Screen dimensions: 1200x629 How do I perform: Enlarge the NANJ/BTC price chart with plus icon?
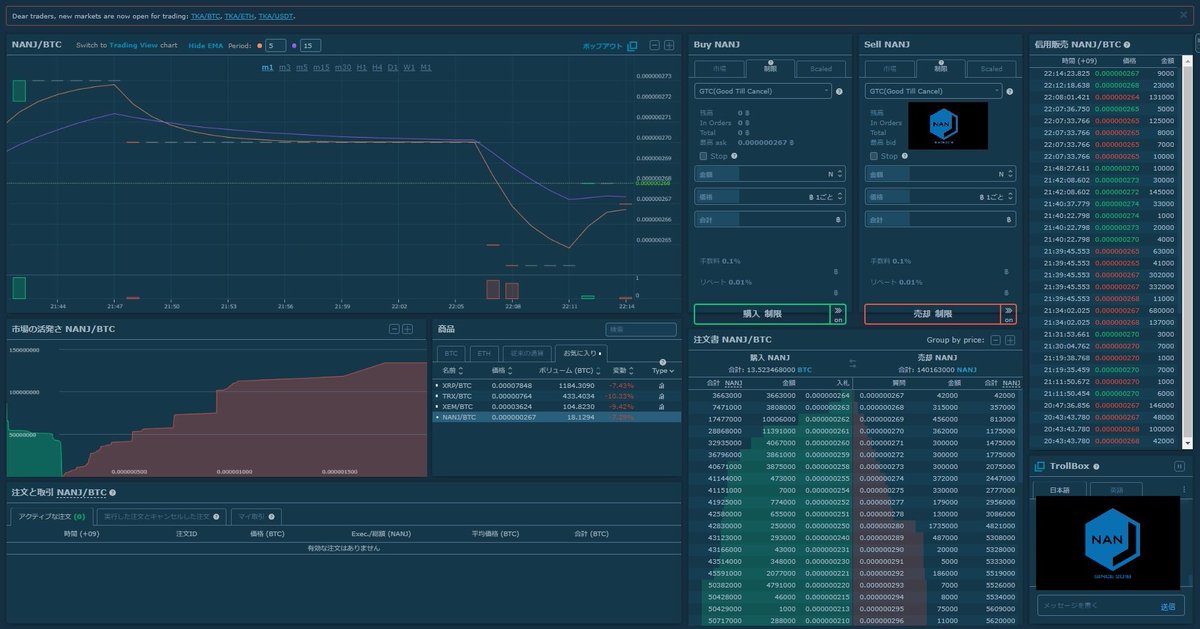click(670, 45)
